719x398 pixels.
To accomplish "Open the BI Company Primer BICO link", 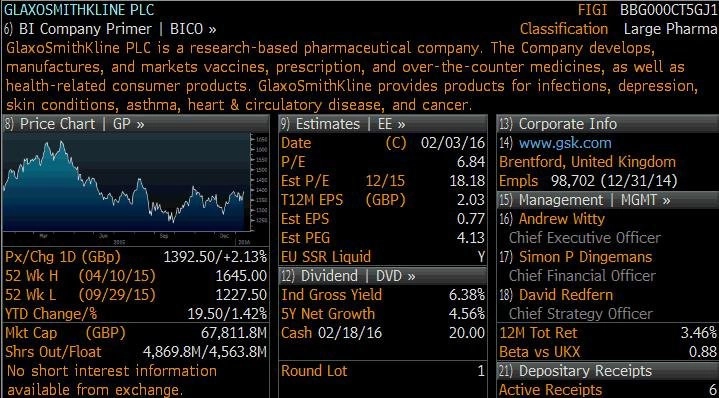I will click(110, 29).
